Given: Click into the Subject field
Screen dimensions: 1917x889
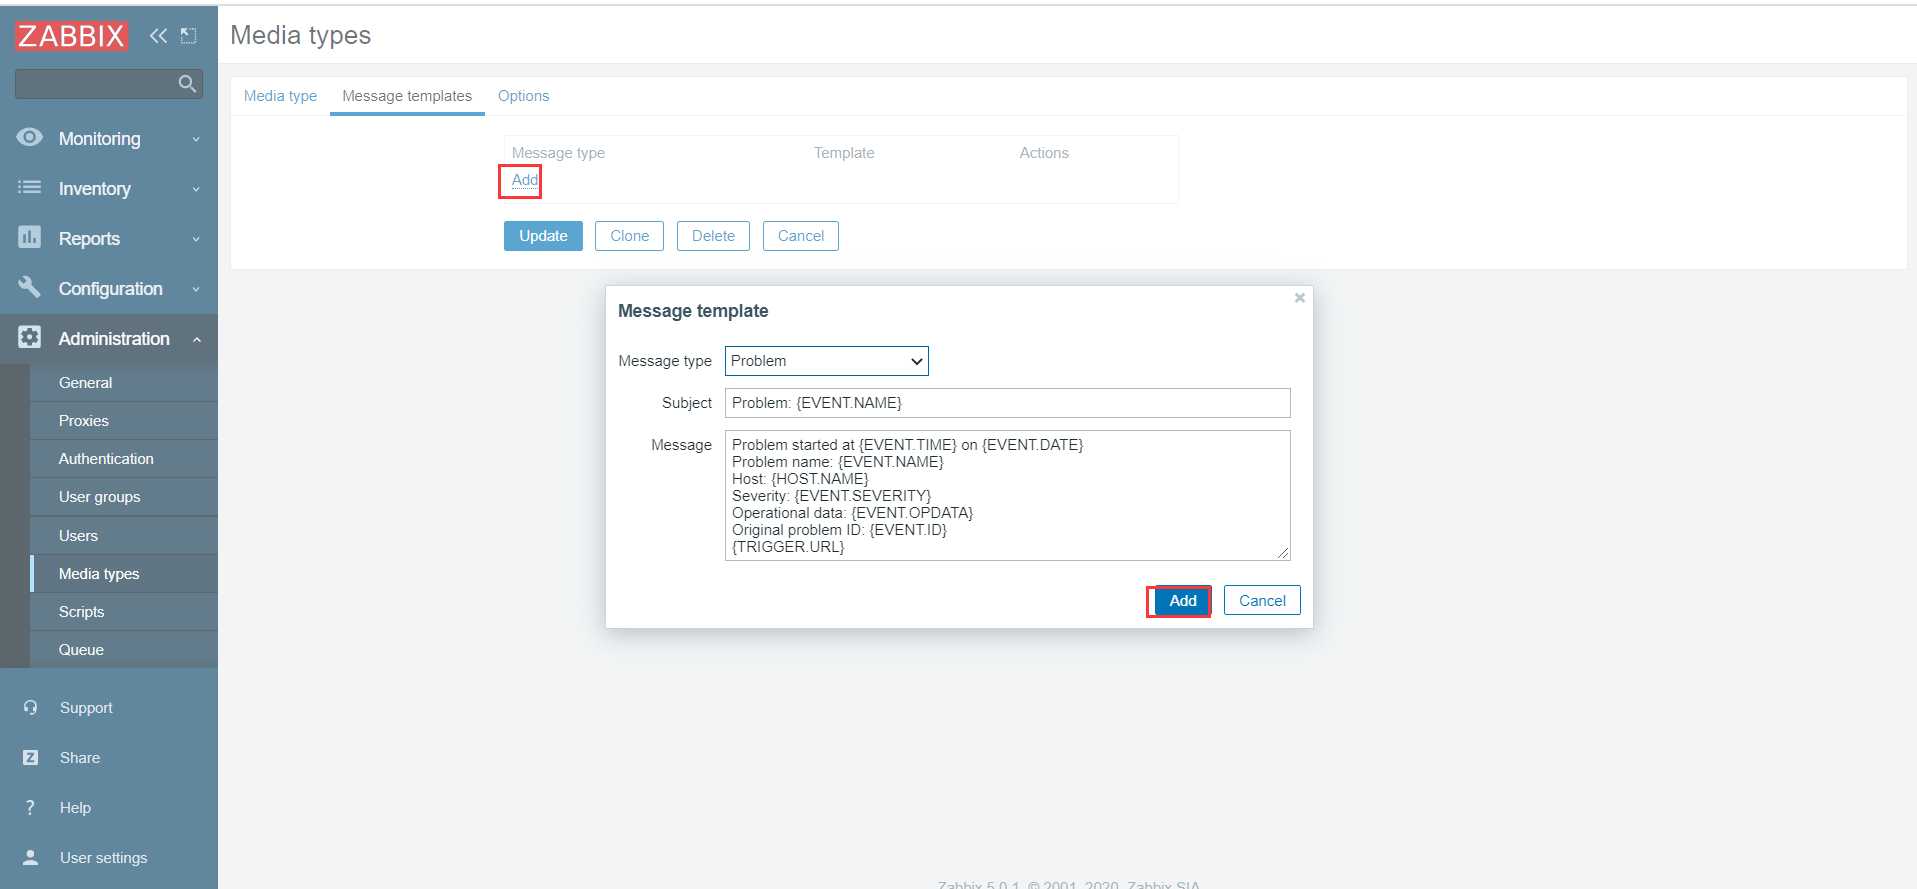Looking at the screenshot, I should (x=1008, y=403).
